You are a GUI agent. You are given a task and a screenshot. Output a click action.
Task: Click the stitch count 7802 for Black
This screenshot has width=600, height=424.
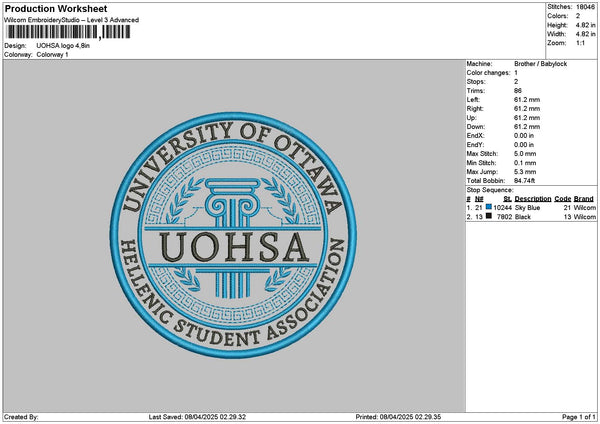(x=504, y=217)
